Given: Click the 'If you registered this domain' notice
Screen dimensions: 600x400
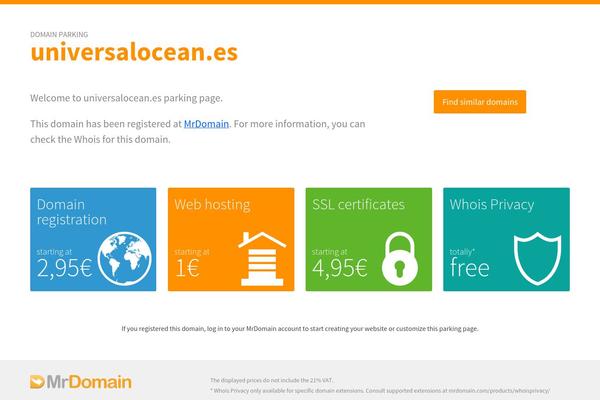Looking at the screenshot, I should [x=300, y=328].
